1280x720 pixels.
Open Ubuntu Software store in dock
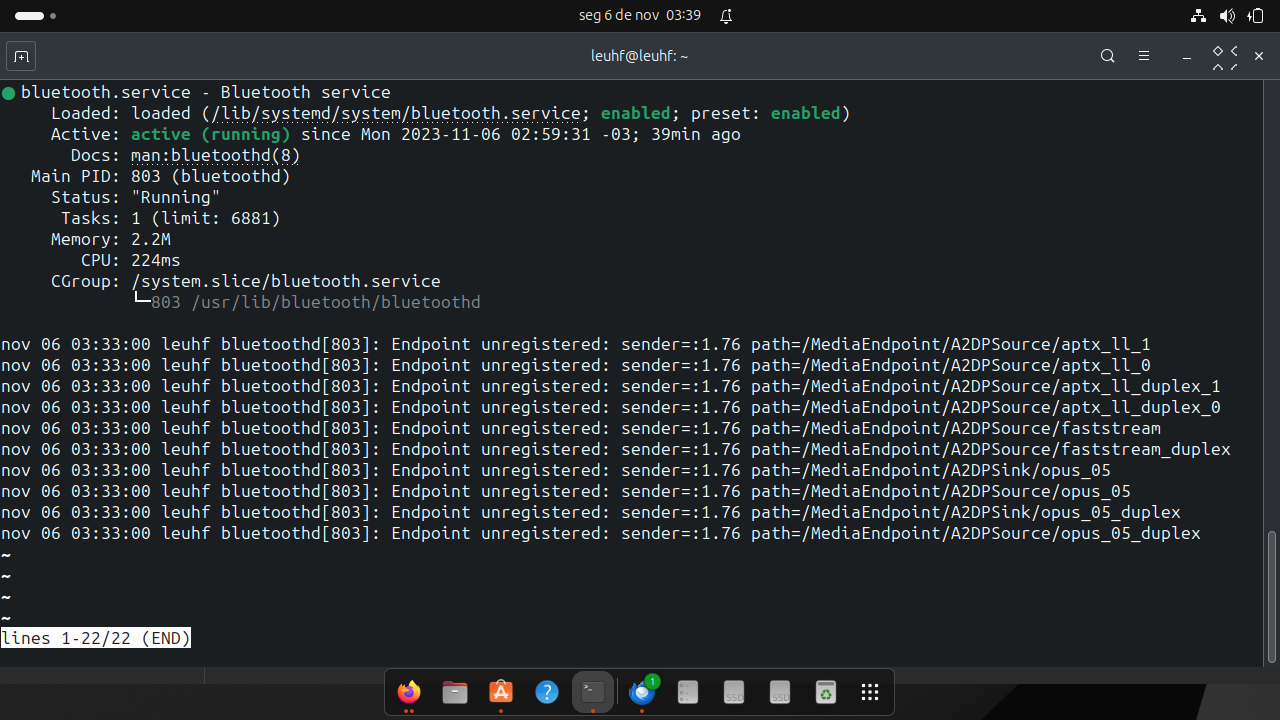(501, 692)
